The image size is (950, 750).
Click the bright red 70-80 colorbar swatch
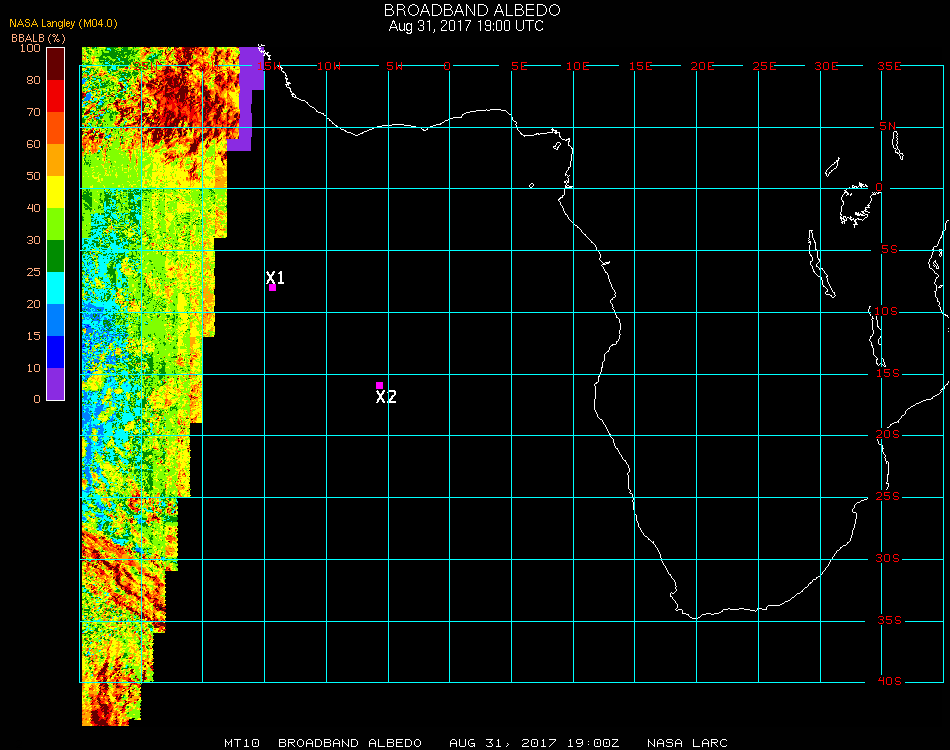click(x=55, y=96)
